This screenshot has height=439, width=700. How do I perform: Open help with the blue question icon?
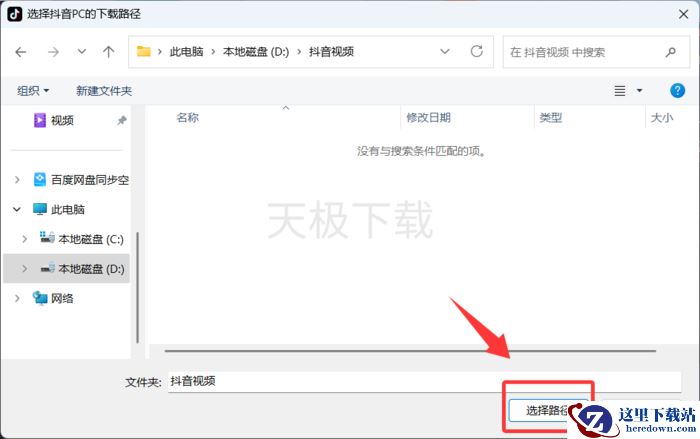pyautogui.click(x=677, y=91)
